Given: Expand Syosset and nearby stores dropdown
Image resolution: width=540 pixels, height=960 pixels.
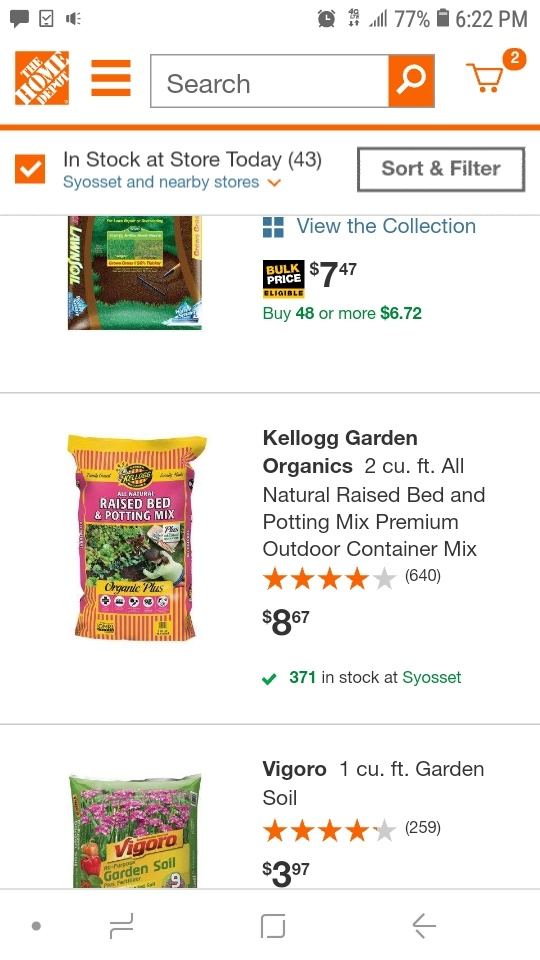Looking at the screenshot, I should pyautogui.click(x=172, y=182).
